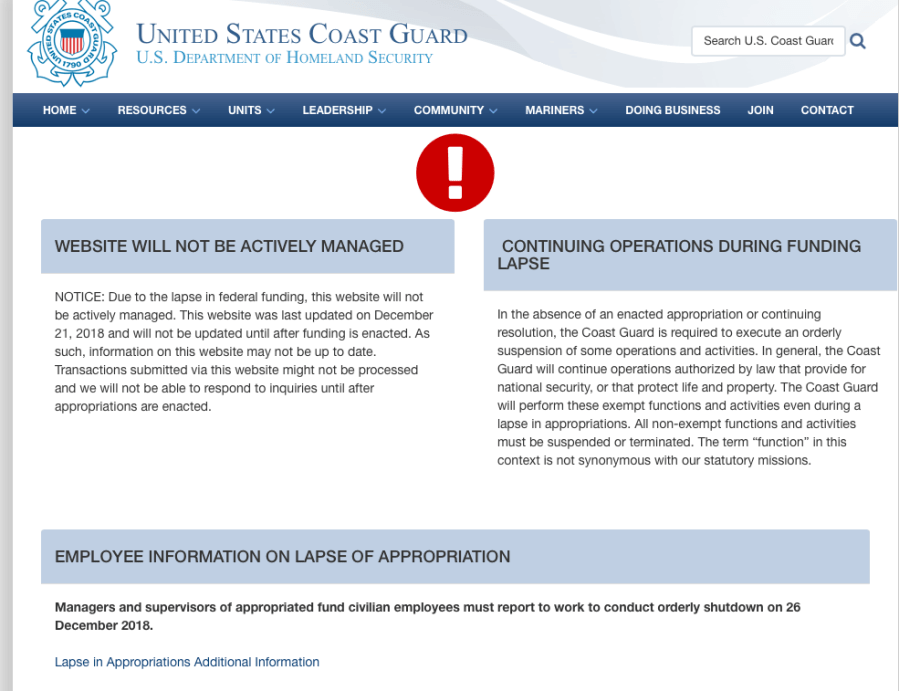Click the United States Coast Guard title

(x=302, y=34)
